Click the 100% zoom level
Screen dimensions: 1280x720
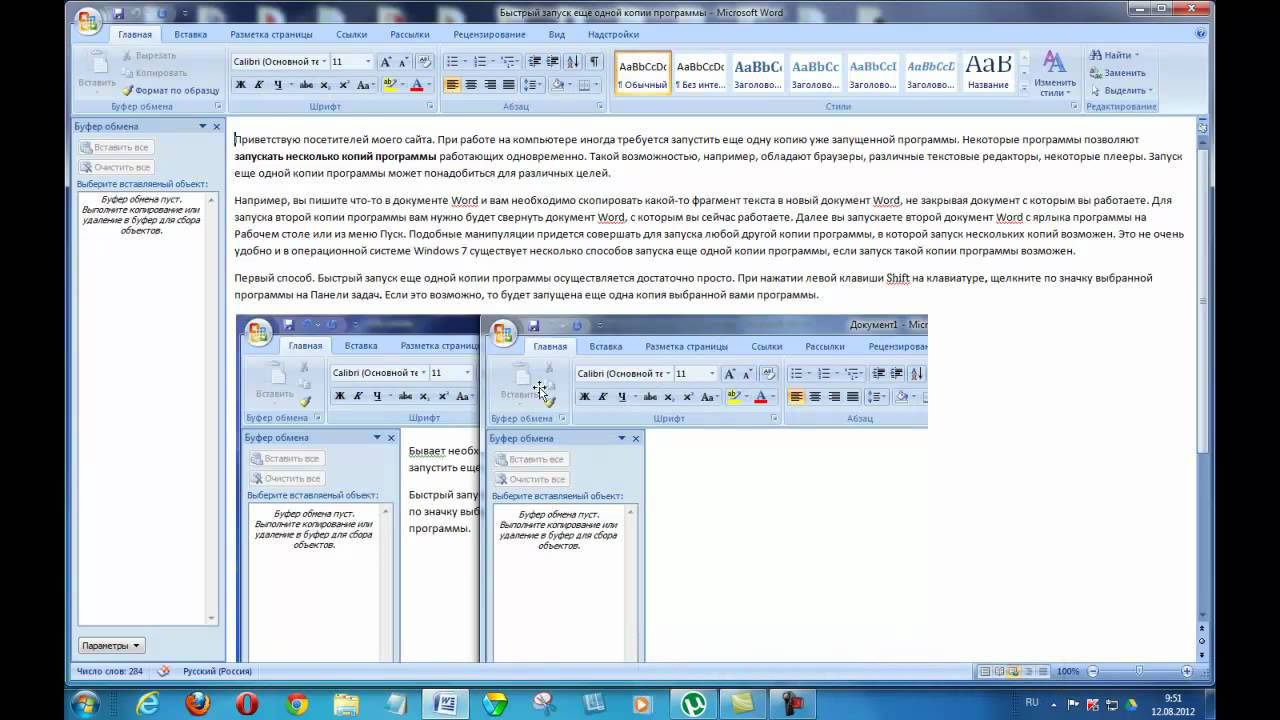pyautogui.click(x=1068, y=671)
